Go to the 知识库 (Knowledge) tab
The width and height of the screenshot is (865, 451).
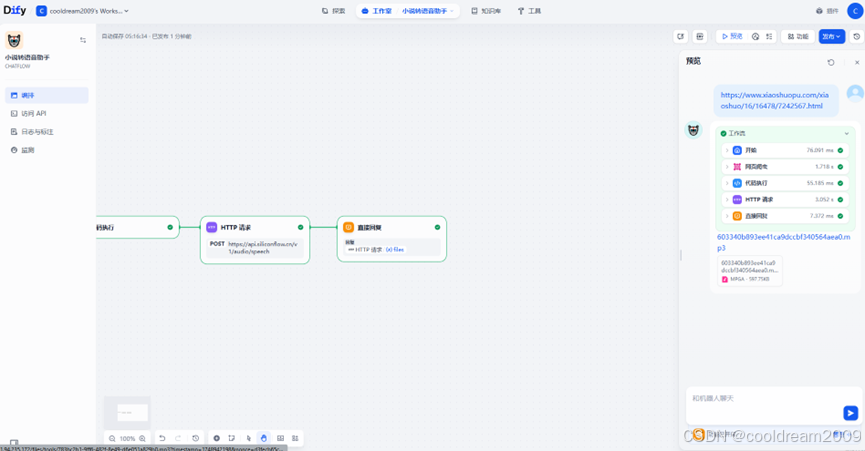pyautogui.click(x=485, y=11)
